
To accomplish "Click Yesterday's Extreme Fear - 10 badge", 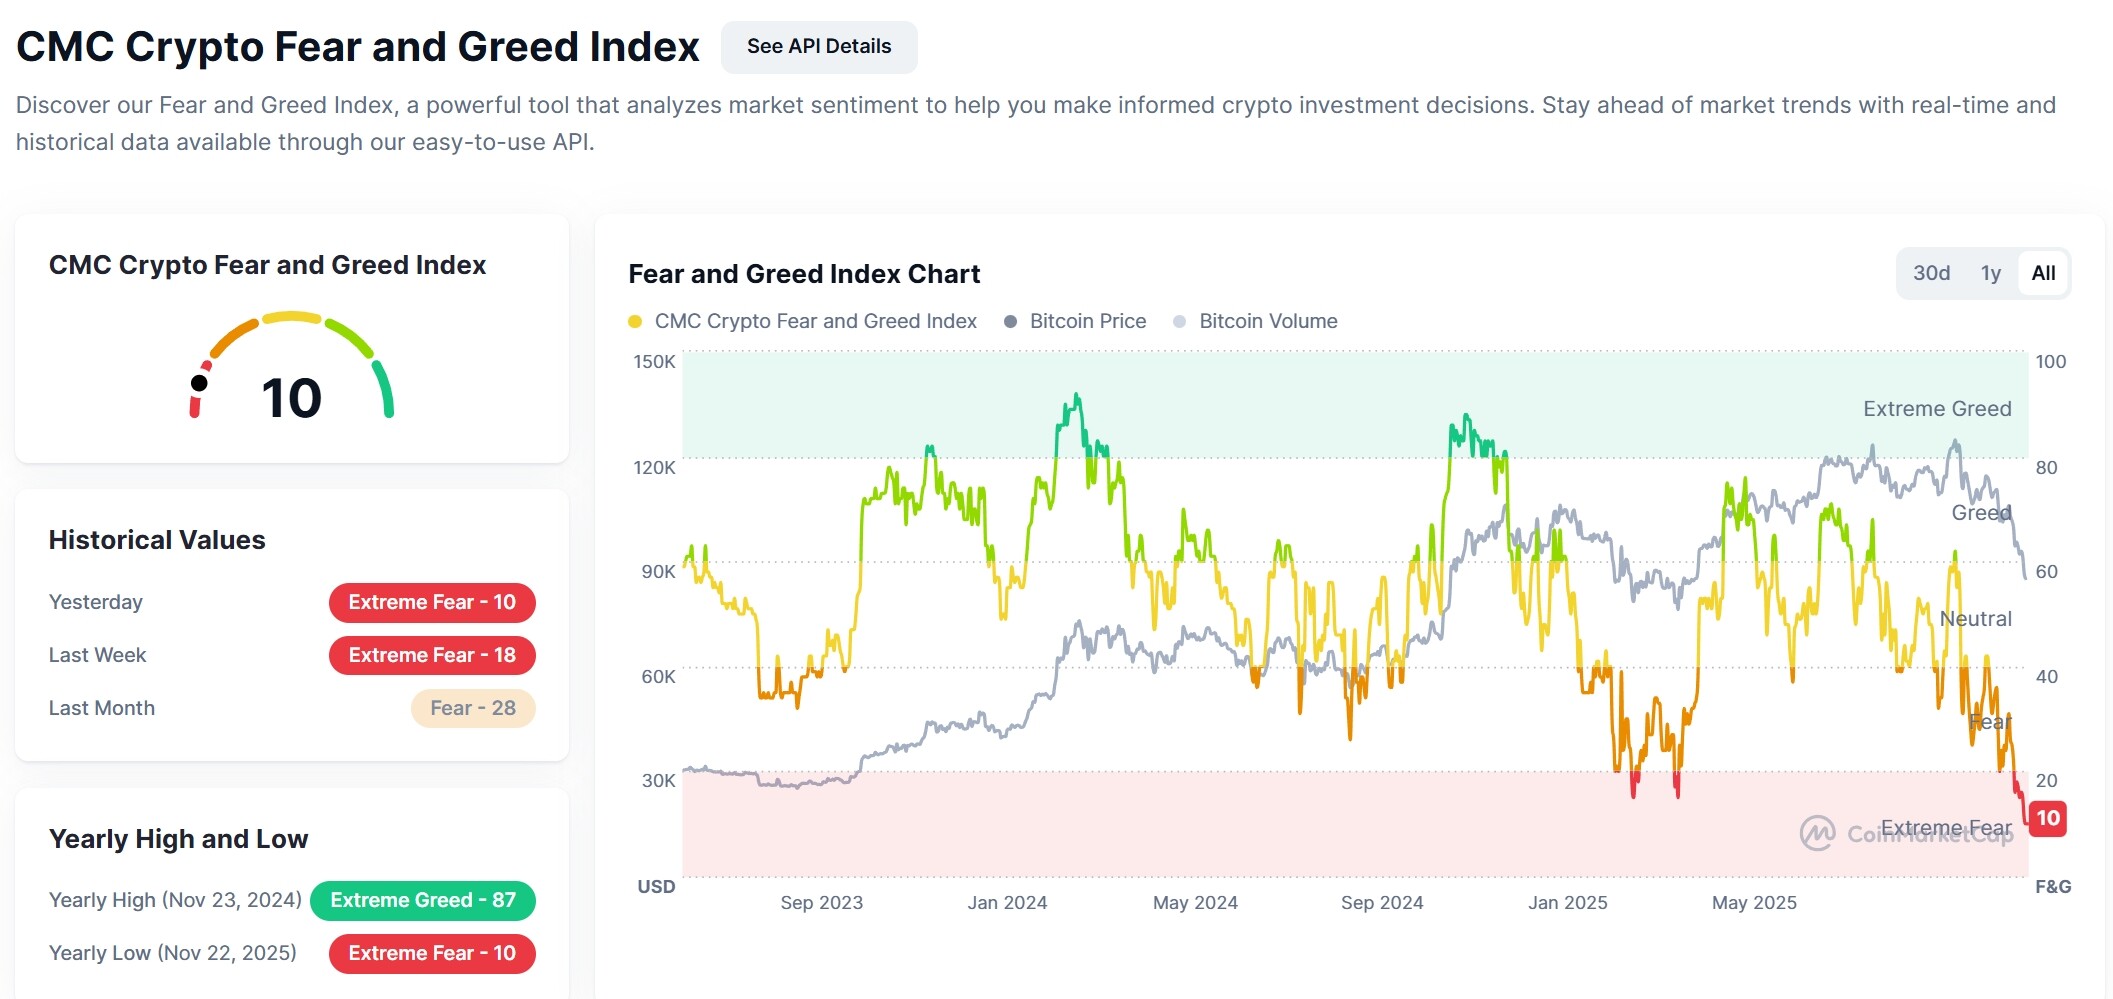I will pyautogui.click(x=432, y=602).
